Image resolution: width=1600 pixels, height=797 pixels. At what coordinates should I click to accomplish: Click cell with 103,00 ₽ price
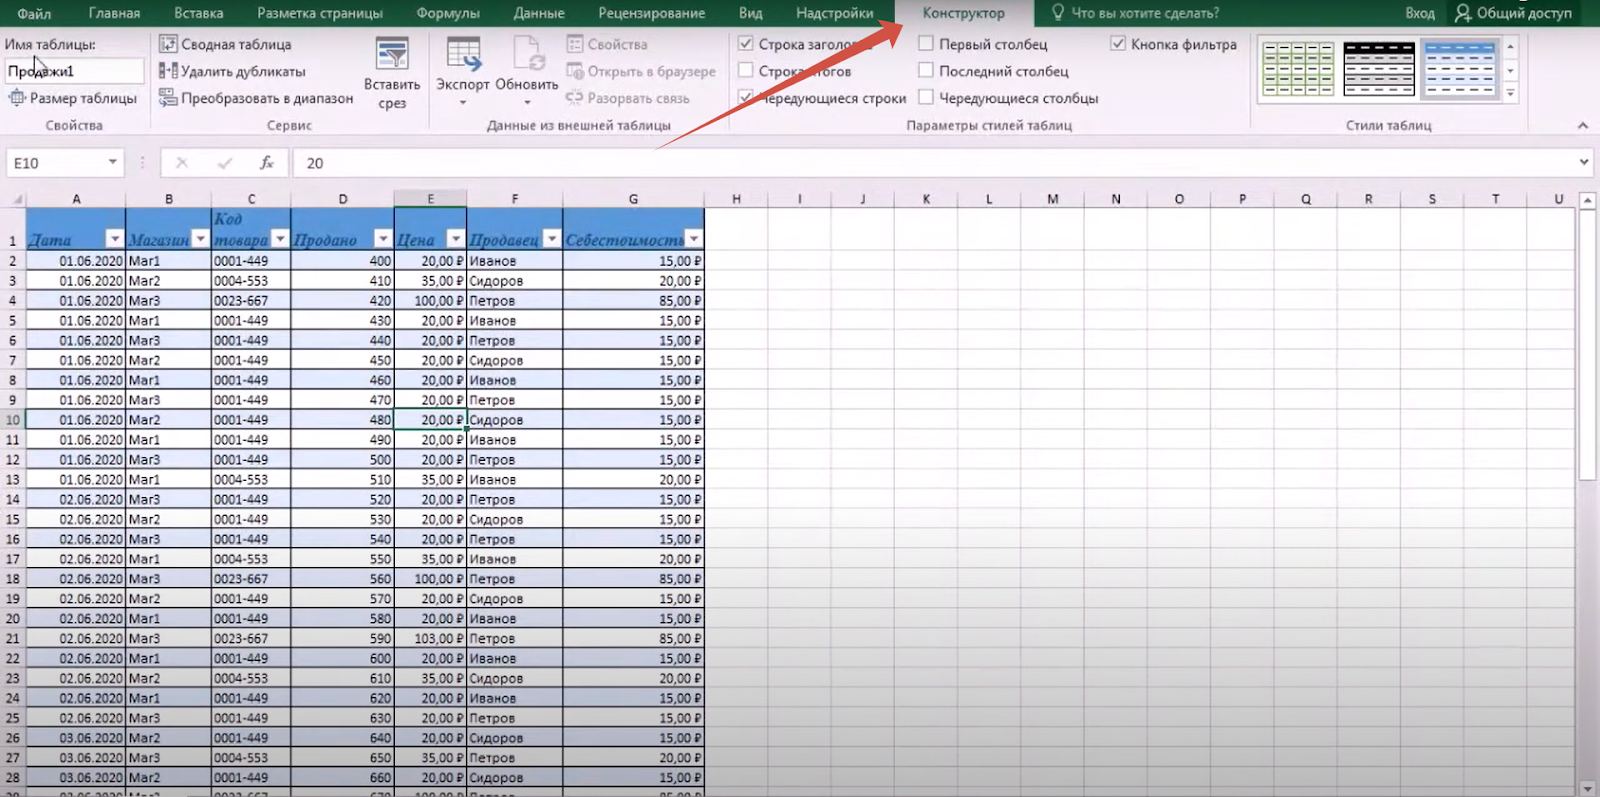(x=430, y=638)
